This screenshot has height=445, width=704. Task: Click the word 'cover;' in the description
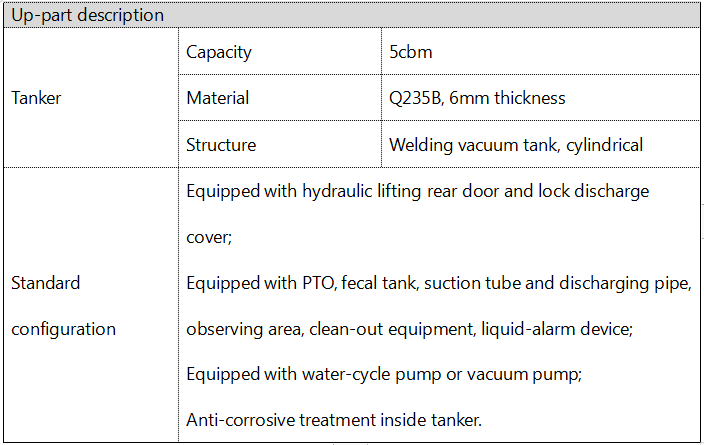209,238
